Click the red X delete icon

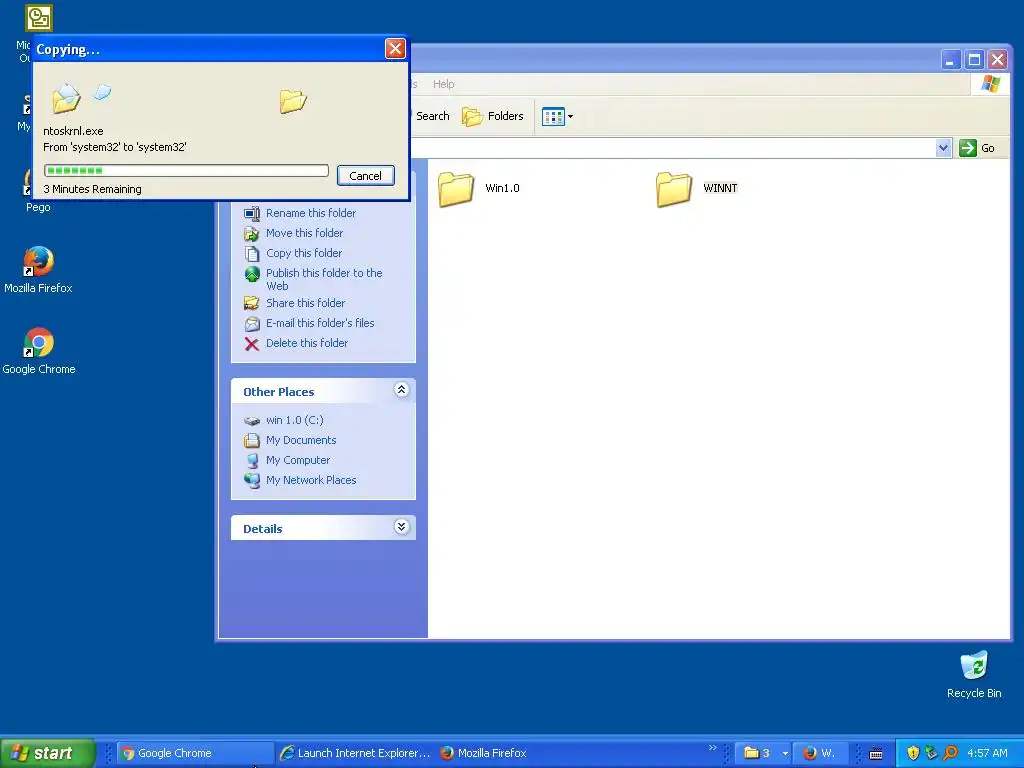pyautogui.click(x=251, y=344)
